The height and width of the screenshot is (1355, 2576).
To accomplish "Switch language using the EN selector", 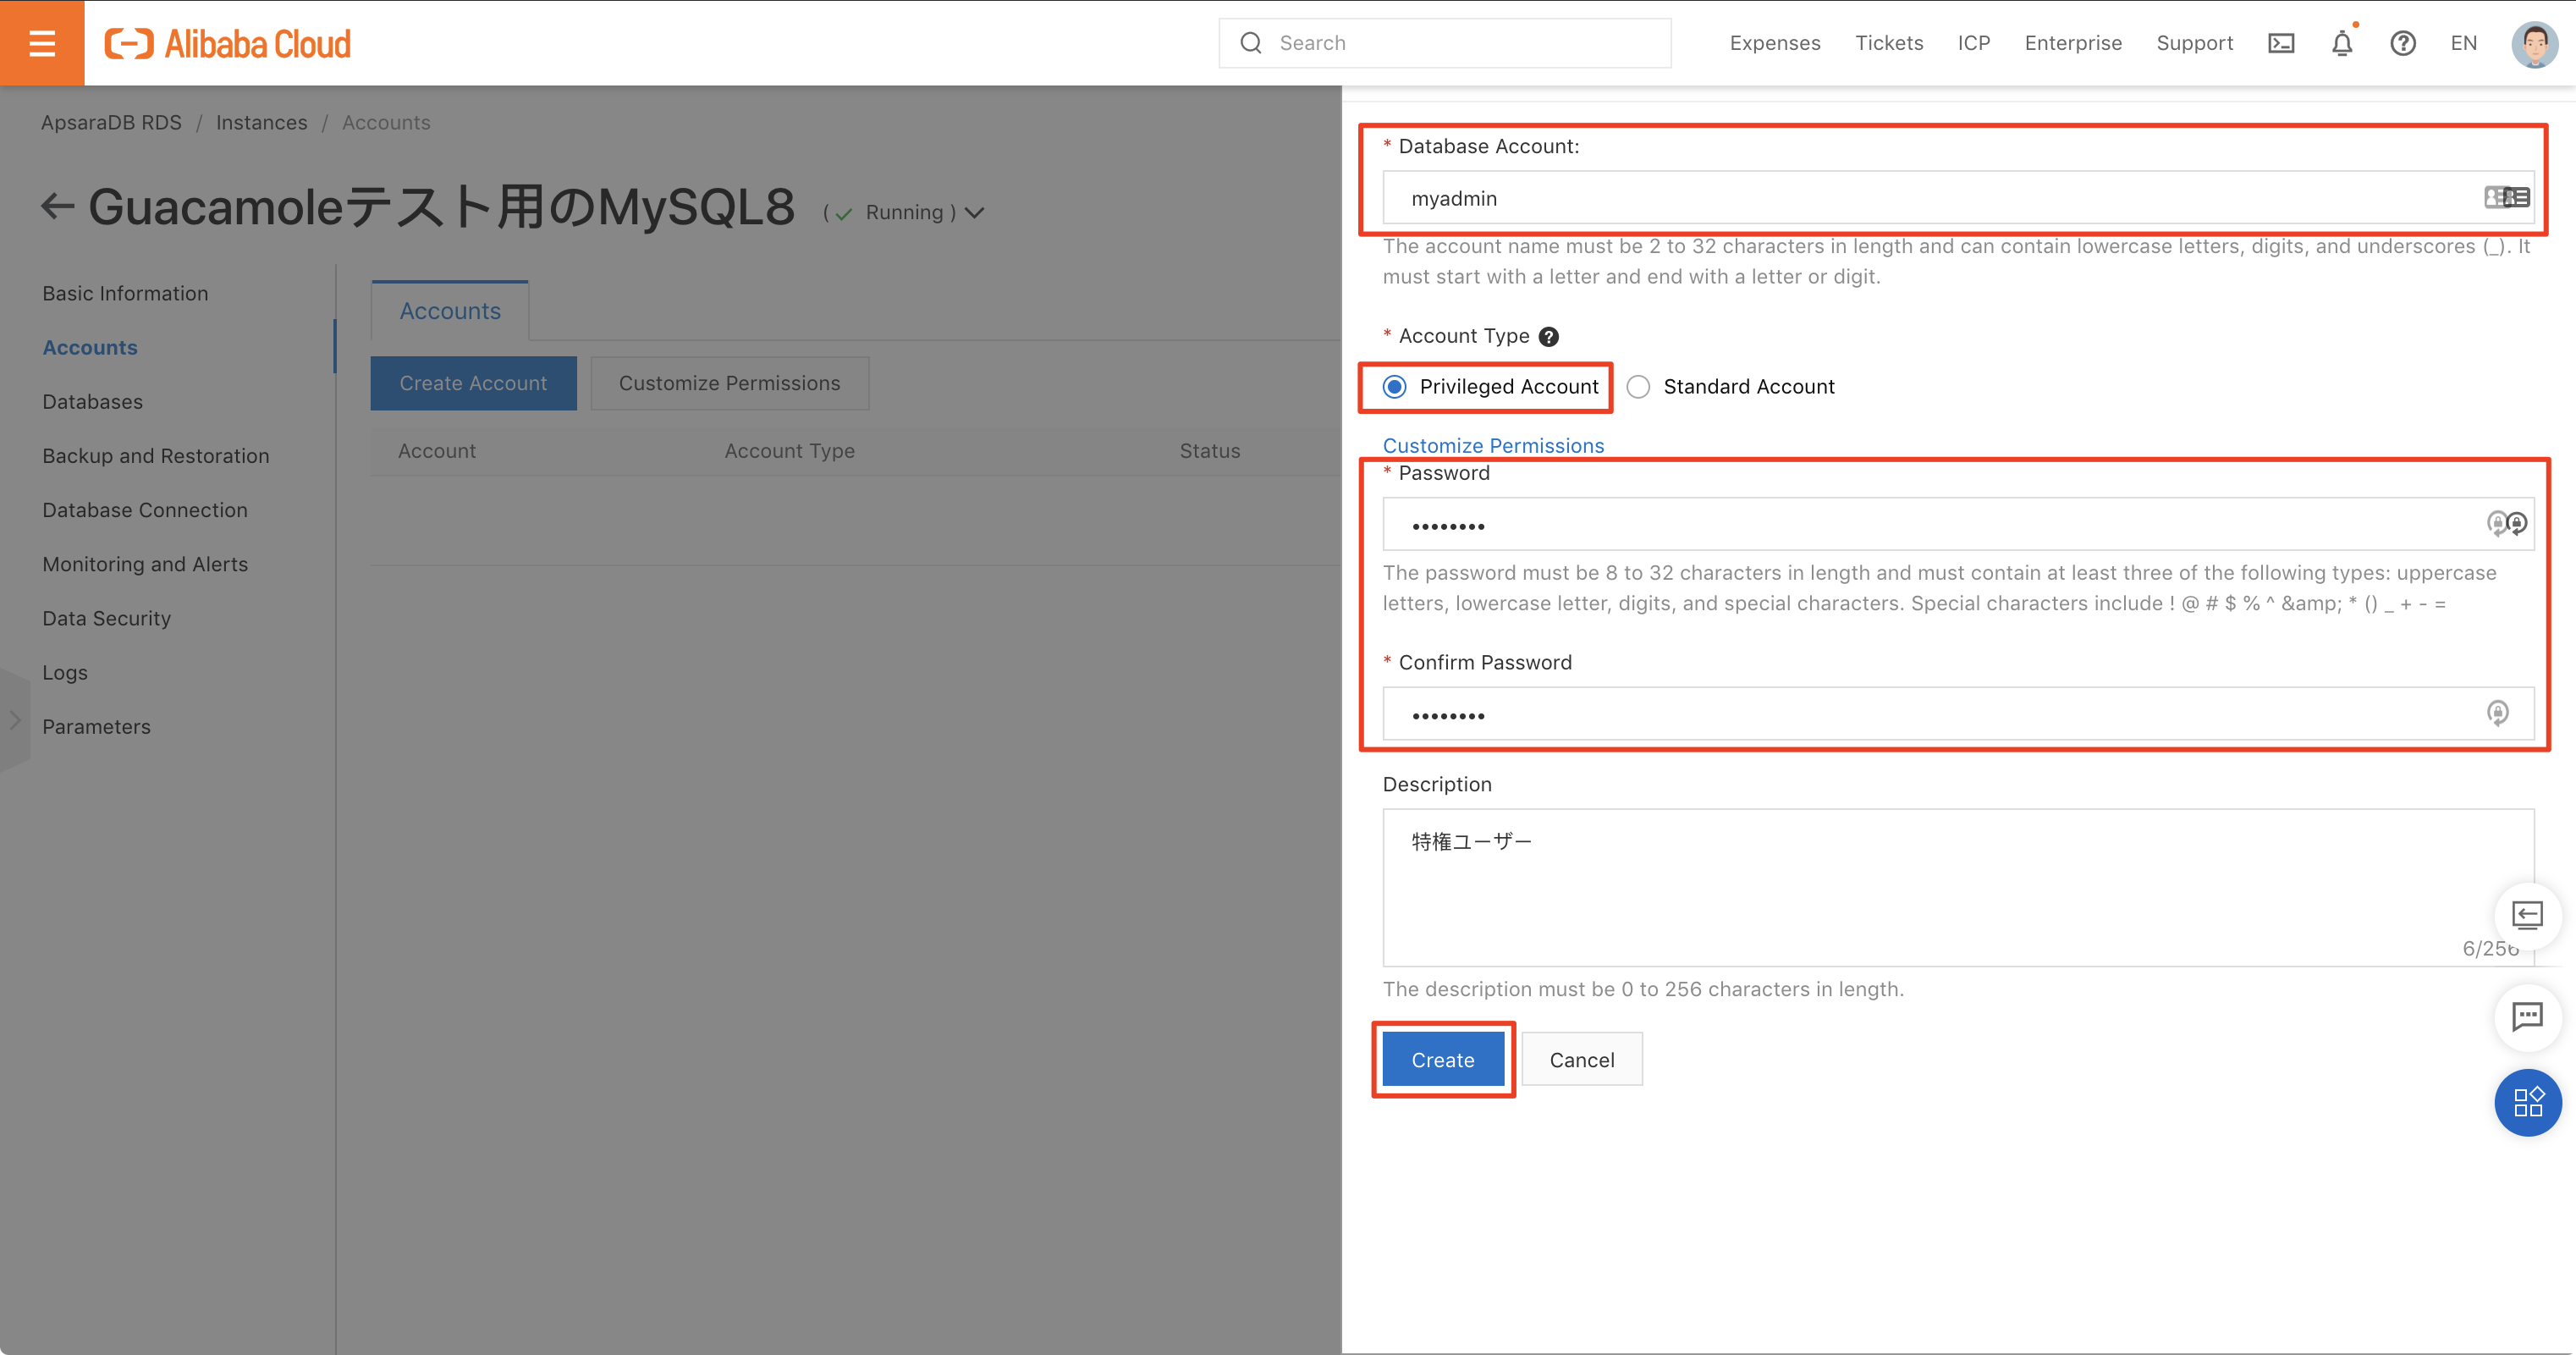I will (2463, 43).
